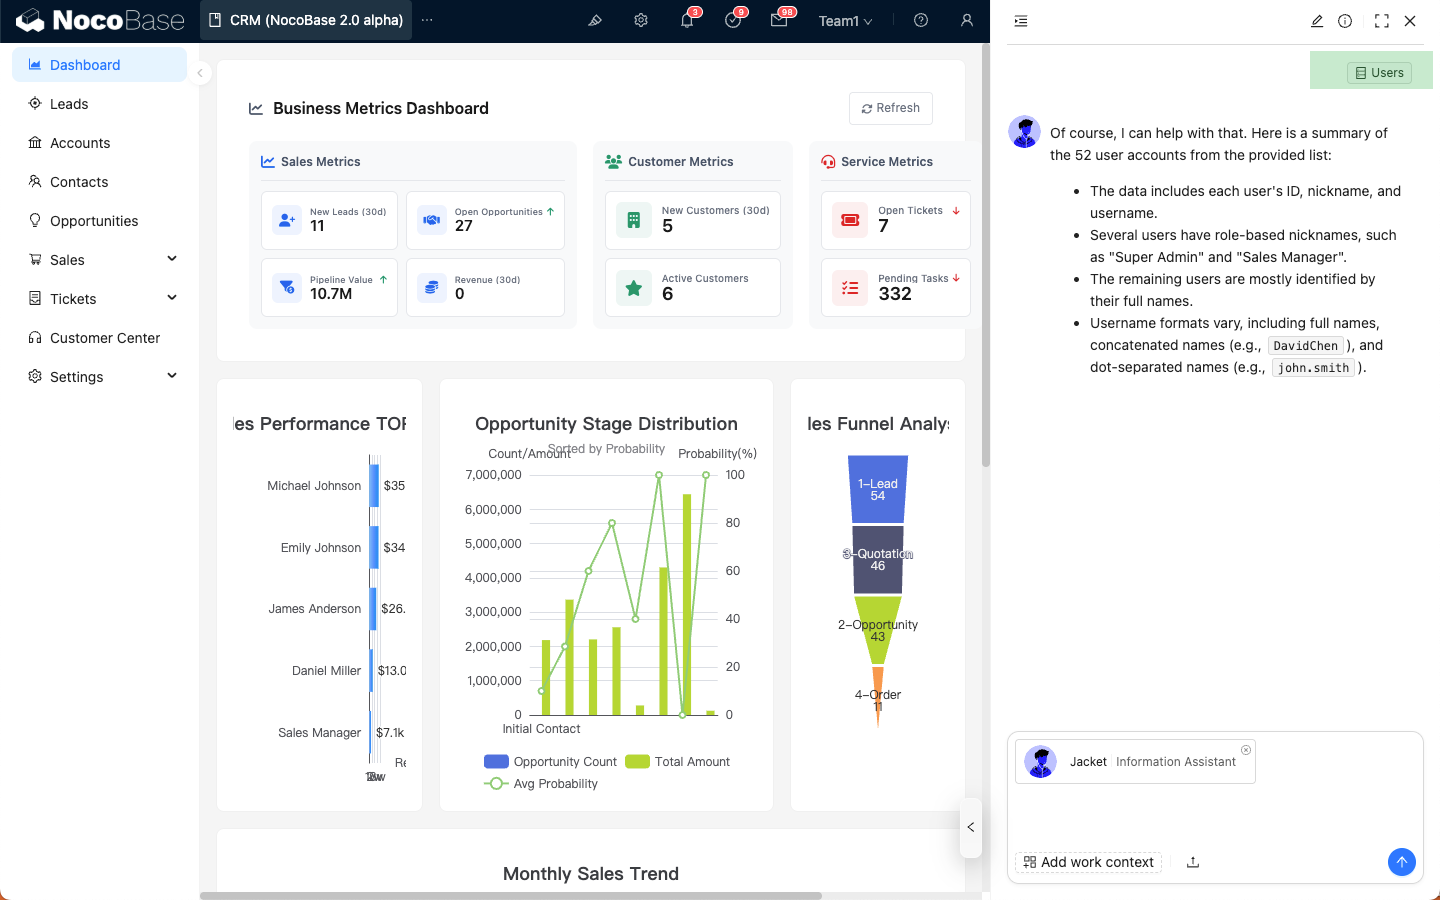Toggle the Avg Probability legend series
Screen dimensions: 1440x900
541,784
